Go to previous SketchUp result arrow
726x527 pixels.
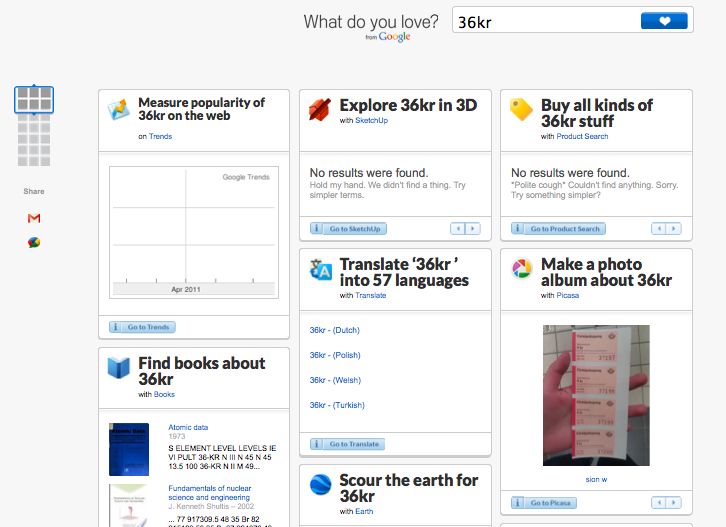tap(458, 228)
